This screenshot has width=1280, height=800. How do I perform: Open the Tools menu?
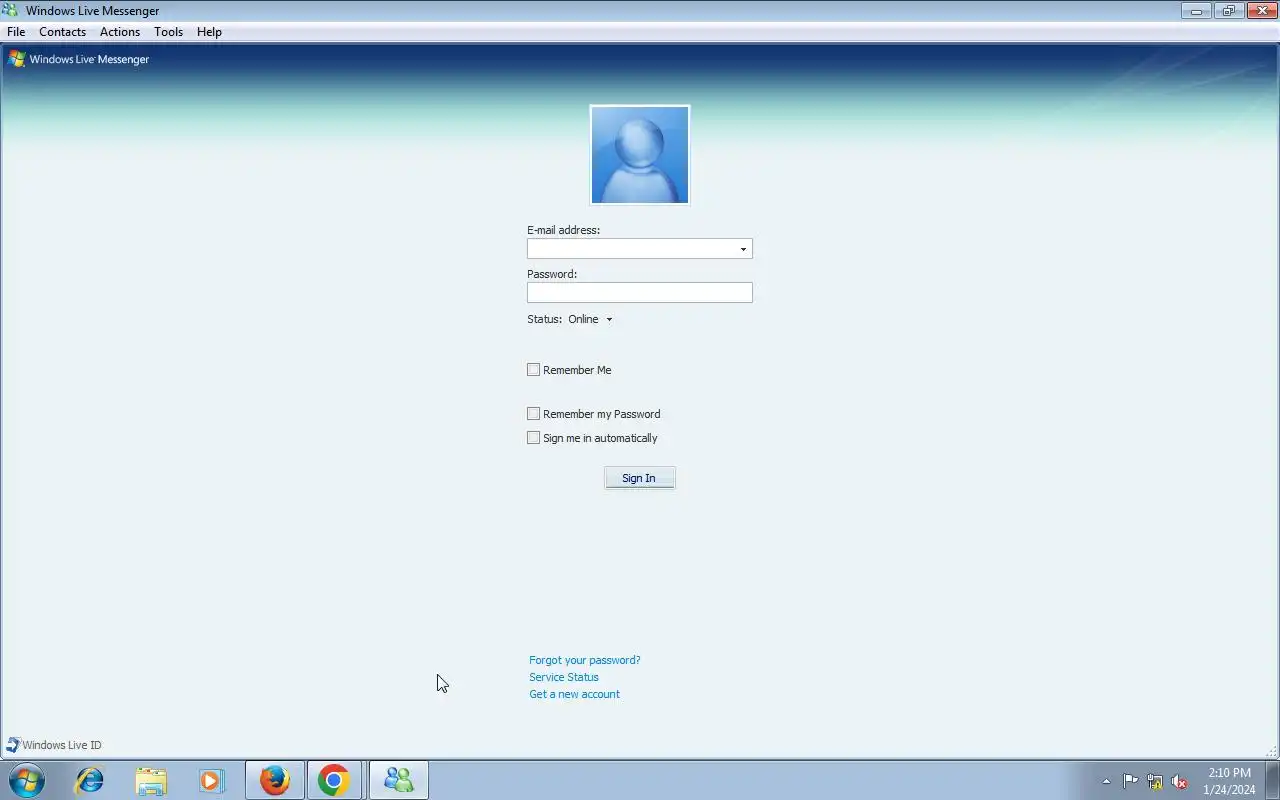click(x=169, y=32)
